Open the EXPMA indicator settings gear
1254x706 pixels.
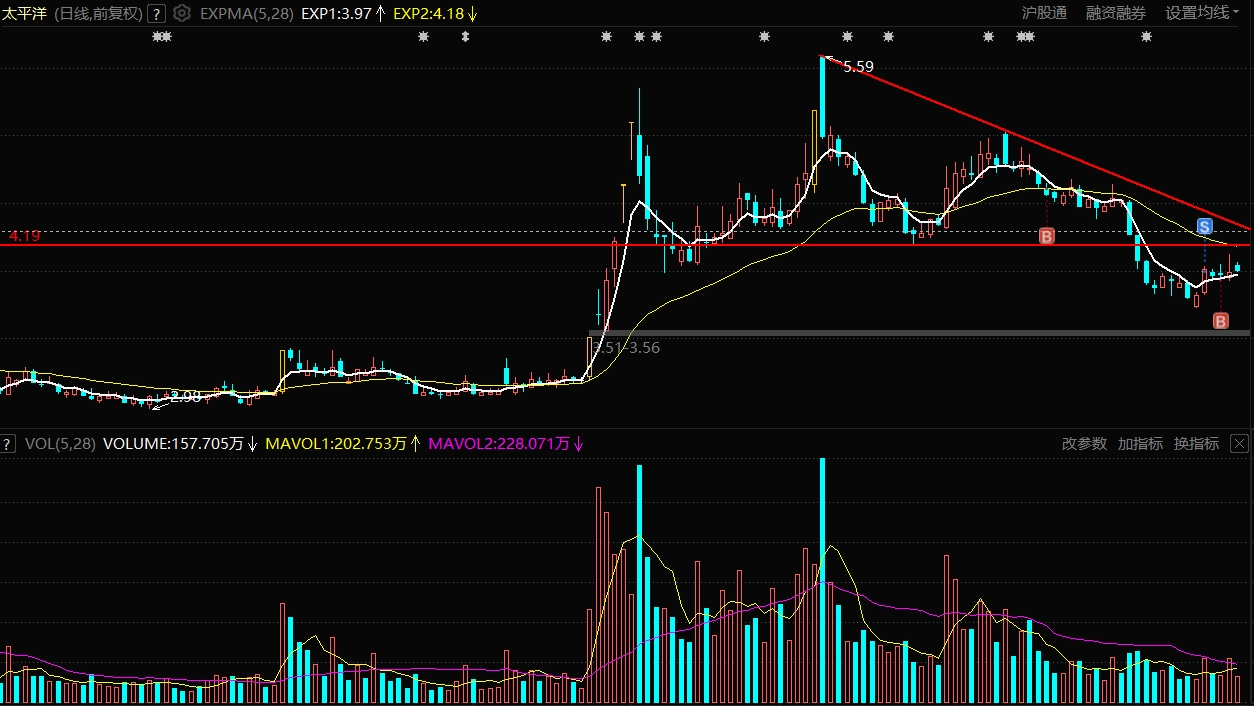[x=181, y=14]
